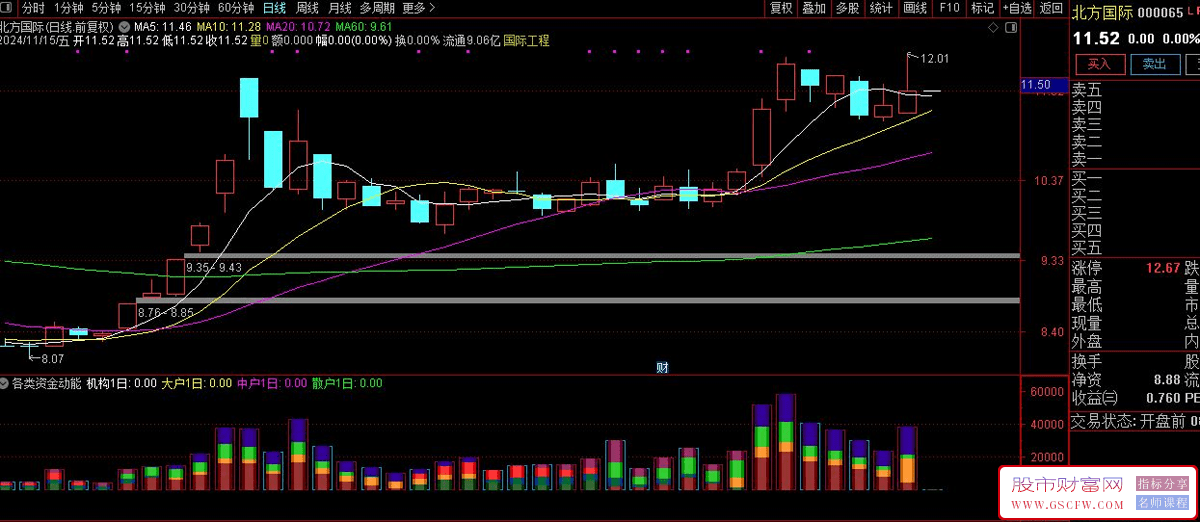Click the 交易状态 status line
This screenshot has height=522, width=1200.
(x=1135, y=421)
